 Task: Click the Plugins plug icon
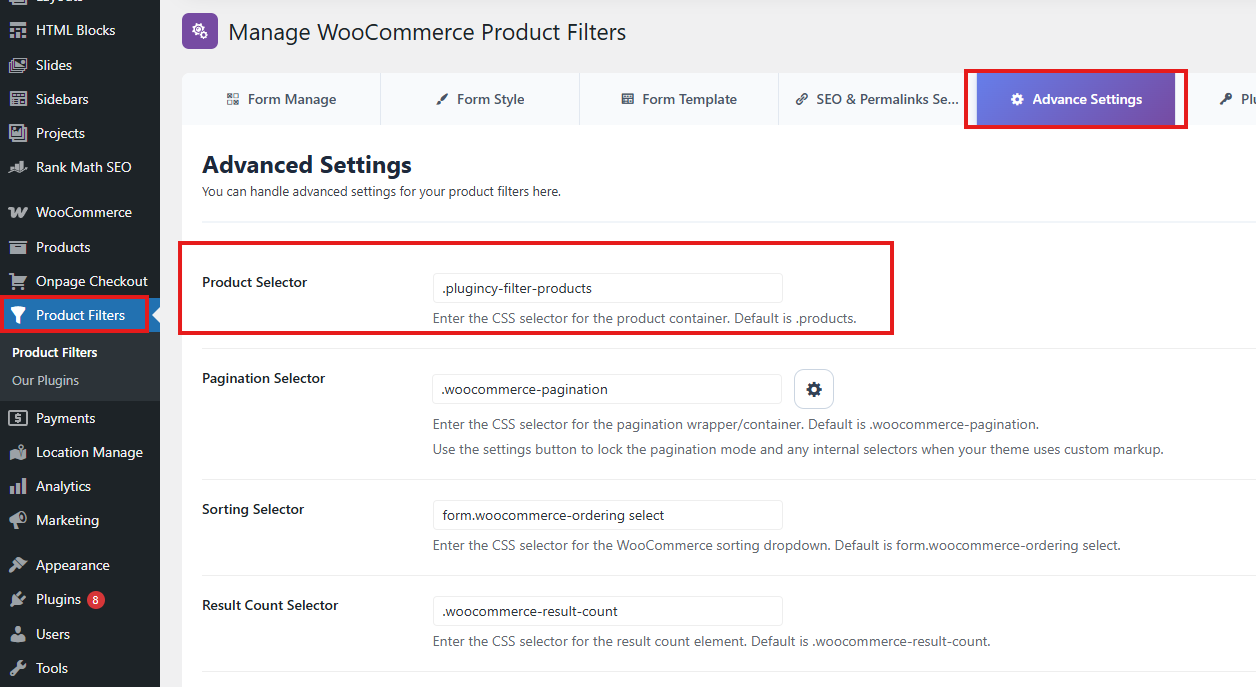point(17,599)
